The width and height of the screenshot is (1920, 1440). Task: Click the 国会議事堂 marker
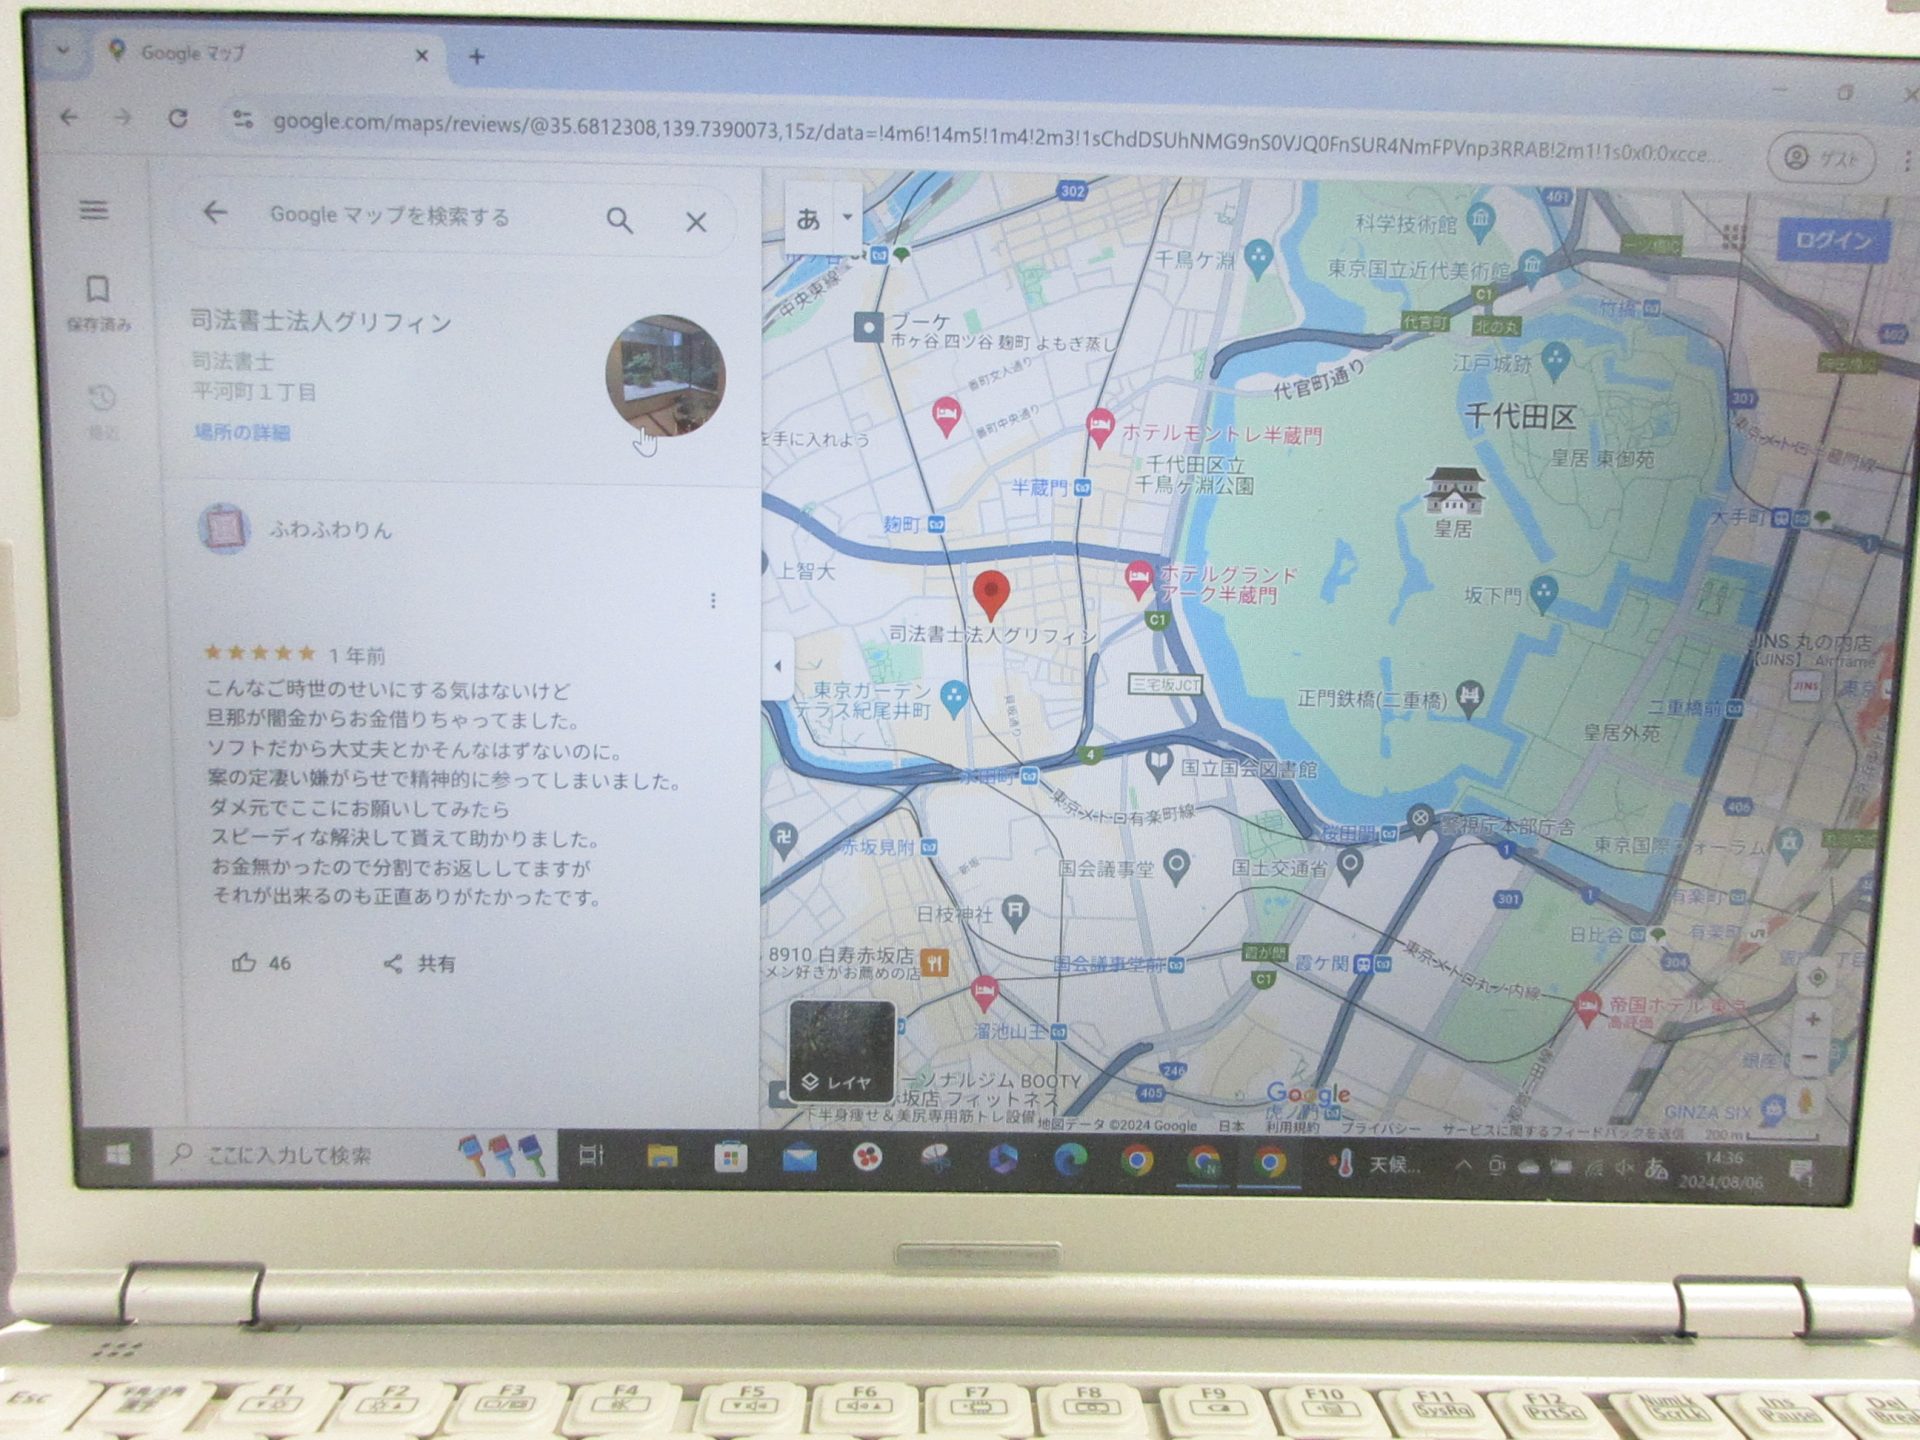1177,868
